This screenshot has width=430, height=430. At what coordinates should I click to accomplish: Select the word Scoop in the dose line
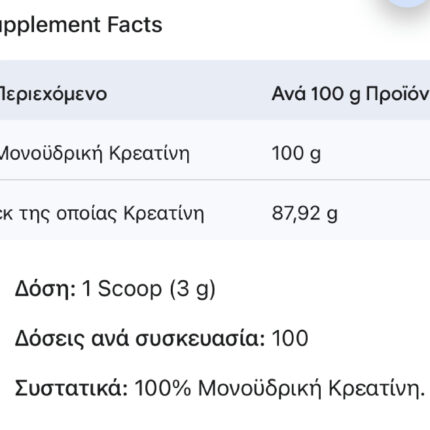point(130,289)
